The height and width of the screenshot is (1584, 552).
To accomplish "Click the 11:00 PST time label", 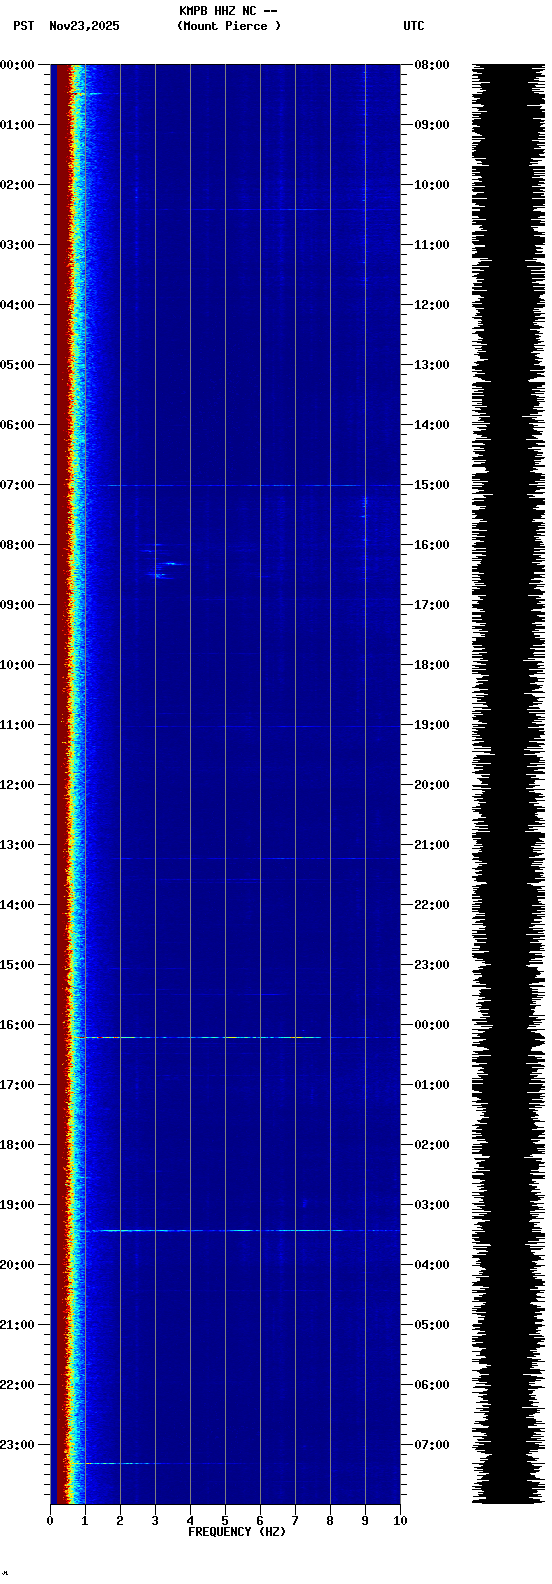I will (x=17, y=725).
